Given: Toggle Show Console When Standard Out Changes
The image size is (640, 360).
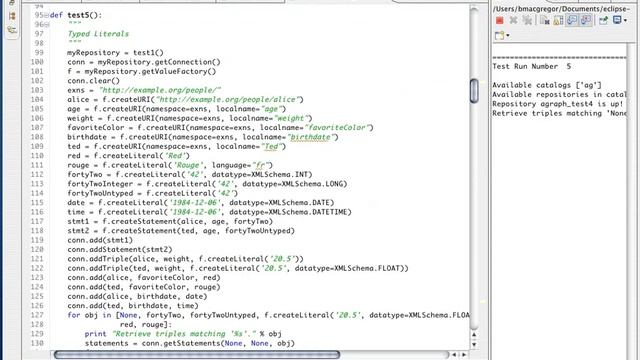Looking at the screenshot, I should coord(572,20).
